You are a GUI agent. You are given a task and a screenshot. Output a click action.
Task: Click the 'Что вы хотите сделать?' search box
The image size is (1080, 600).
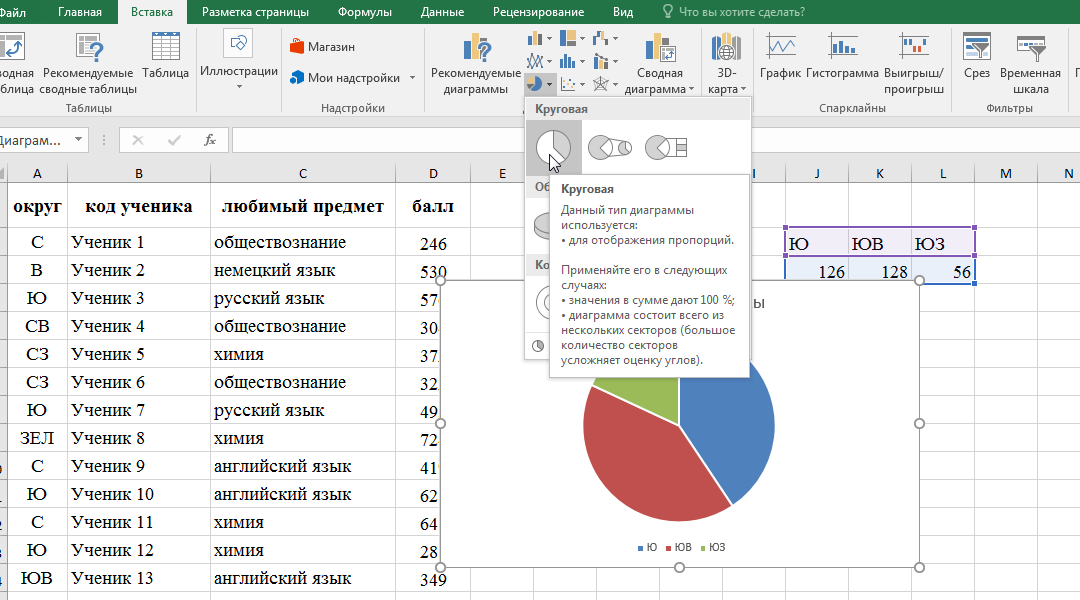(733, 12)
